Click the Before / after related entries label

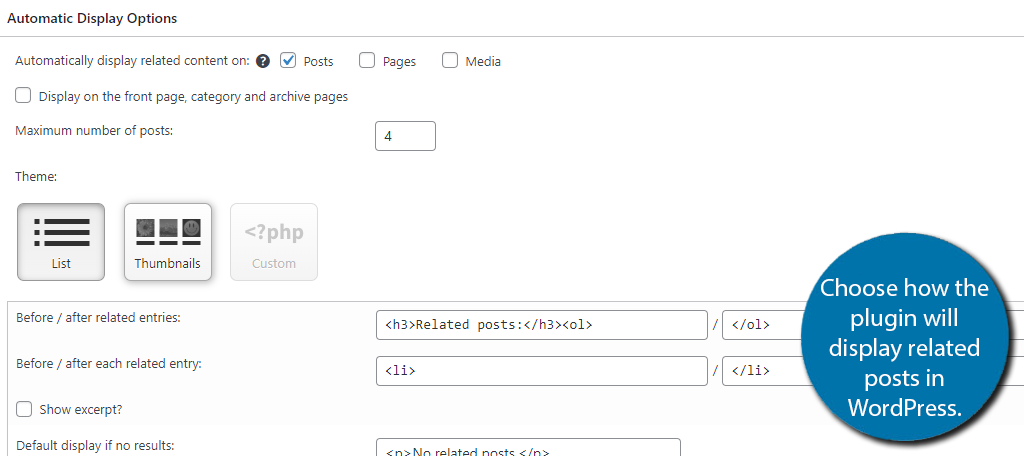(98, 318)
